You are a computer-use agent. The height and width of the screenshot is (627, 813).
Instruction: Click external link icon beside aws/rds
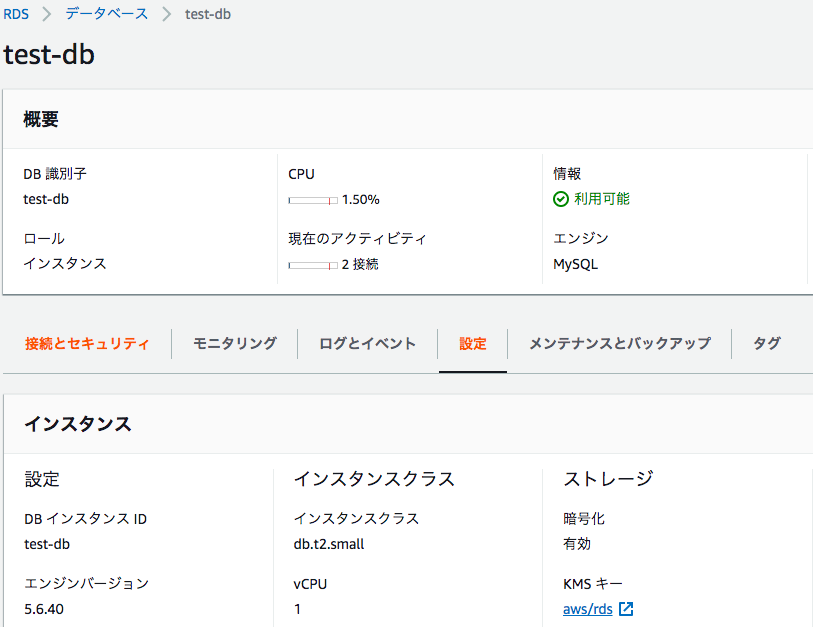[626, 609]
